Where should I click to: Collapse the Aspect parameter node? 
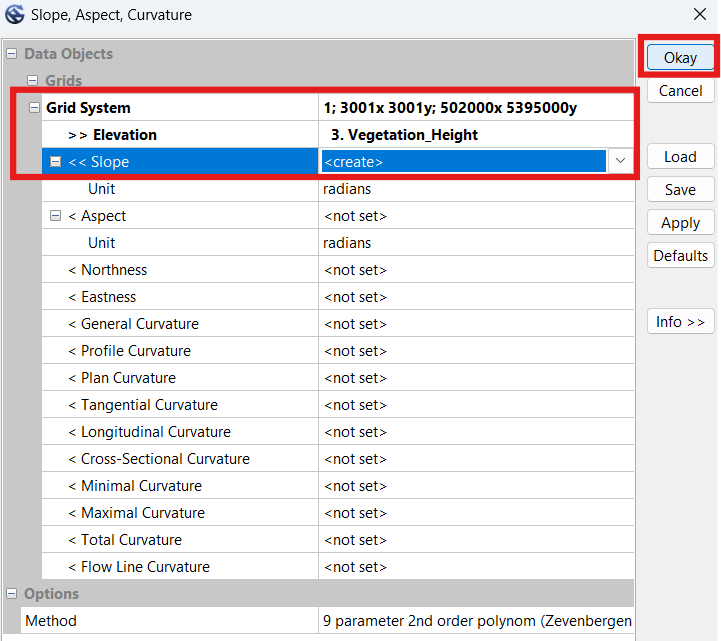[x=56, y=216]
